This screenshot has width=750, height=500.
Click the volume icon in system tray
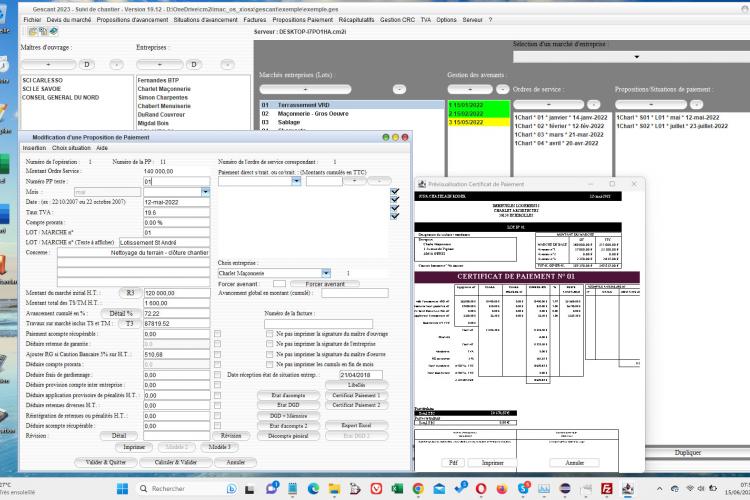701,489
